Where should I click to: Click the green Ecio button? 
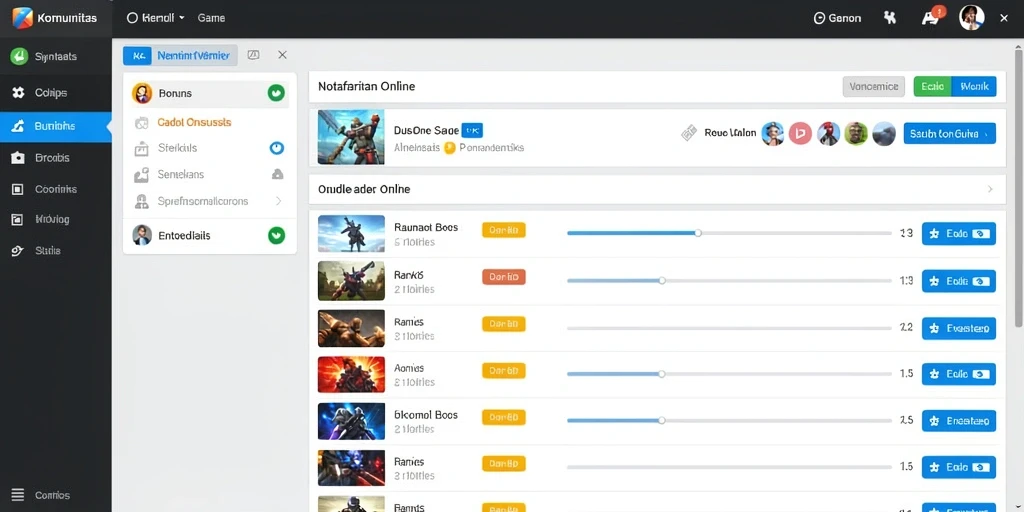933,86
